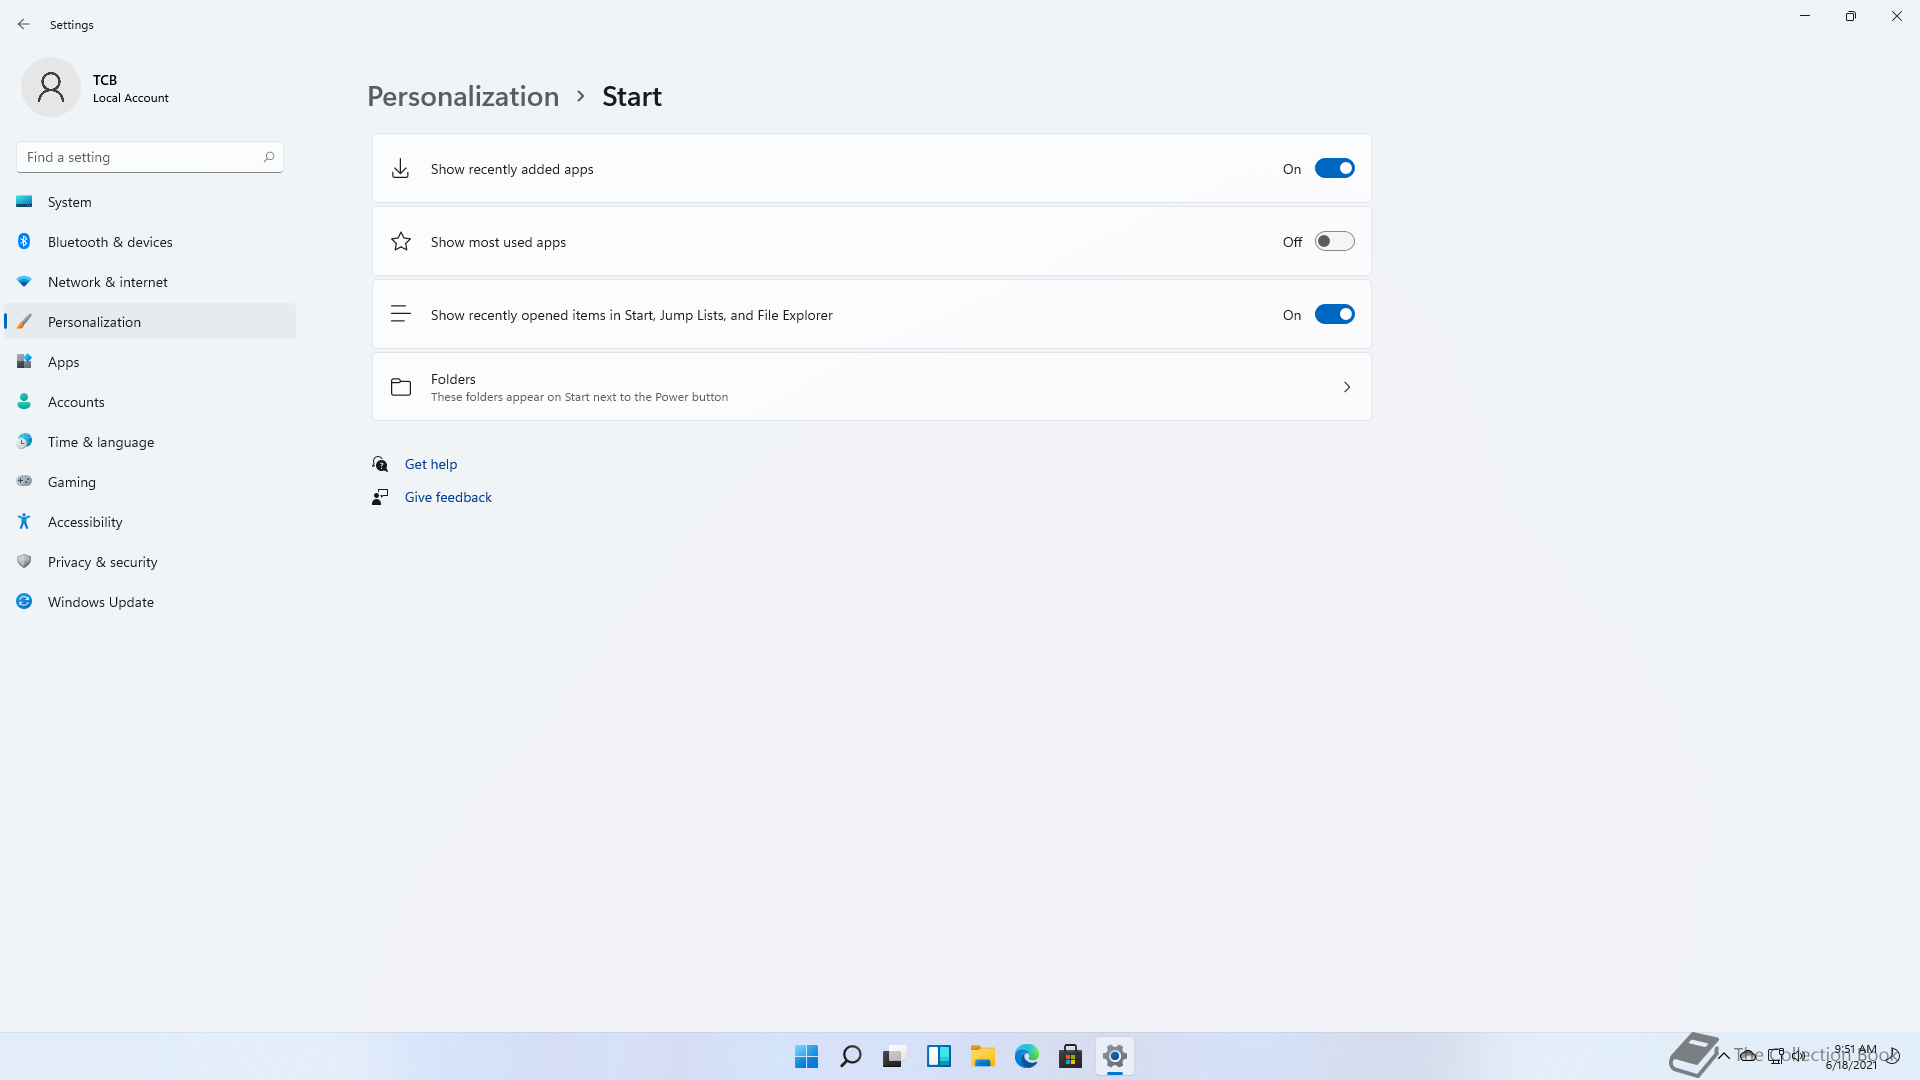Turn on Show most used apps toggle
This screenshot has width=1920, height=1080.
pyautogui.click(x=1334, y=242)
